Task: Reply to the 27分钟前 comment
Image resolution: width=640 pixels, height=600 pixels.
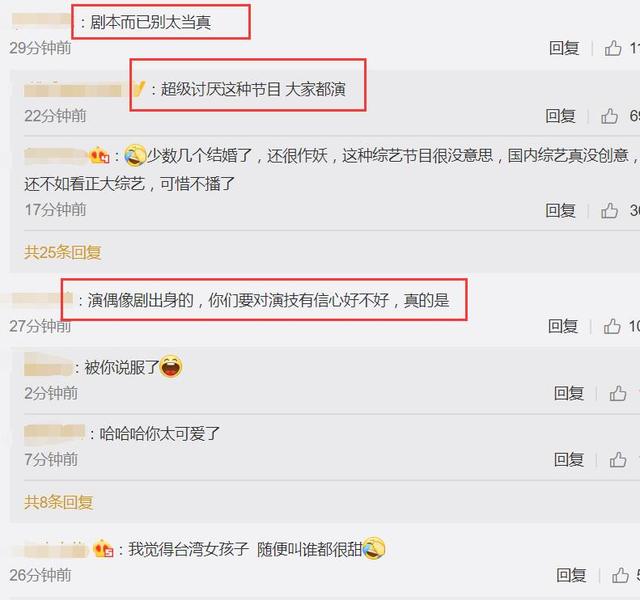Action: [x=563, y=326]
